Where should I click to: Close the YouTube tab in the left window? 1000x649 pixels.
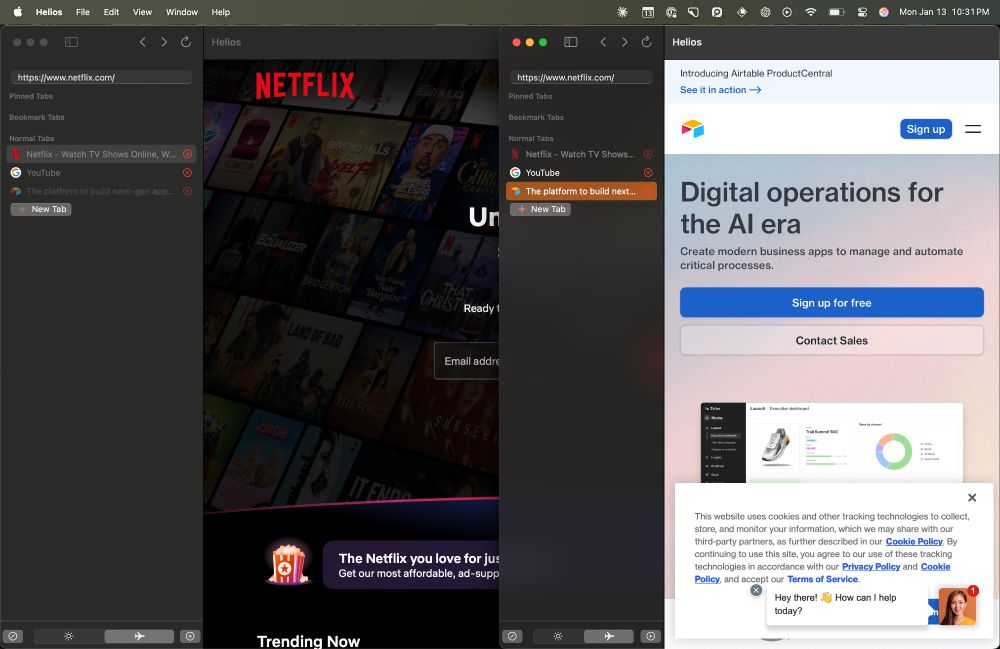pos(188,173)
